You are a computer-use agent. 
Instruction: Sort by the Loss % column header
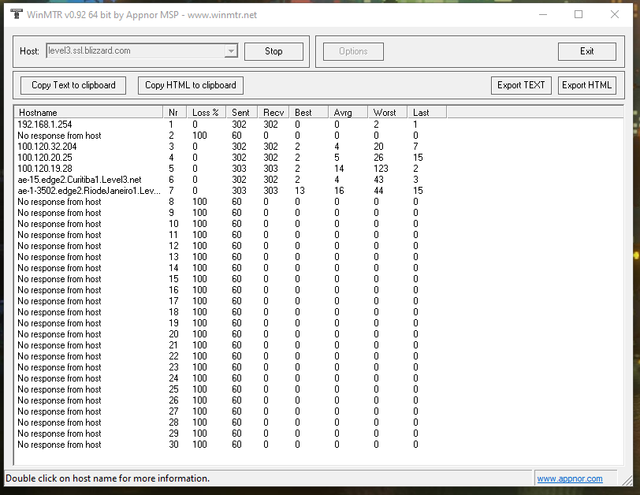point(206,112)
